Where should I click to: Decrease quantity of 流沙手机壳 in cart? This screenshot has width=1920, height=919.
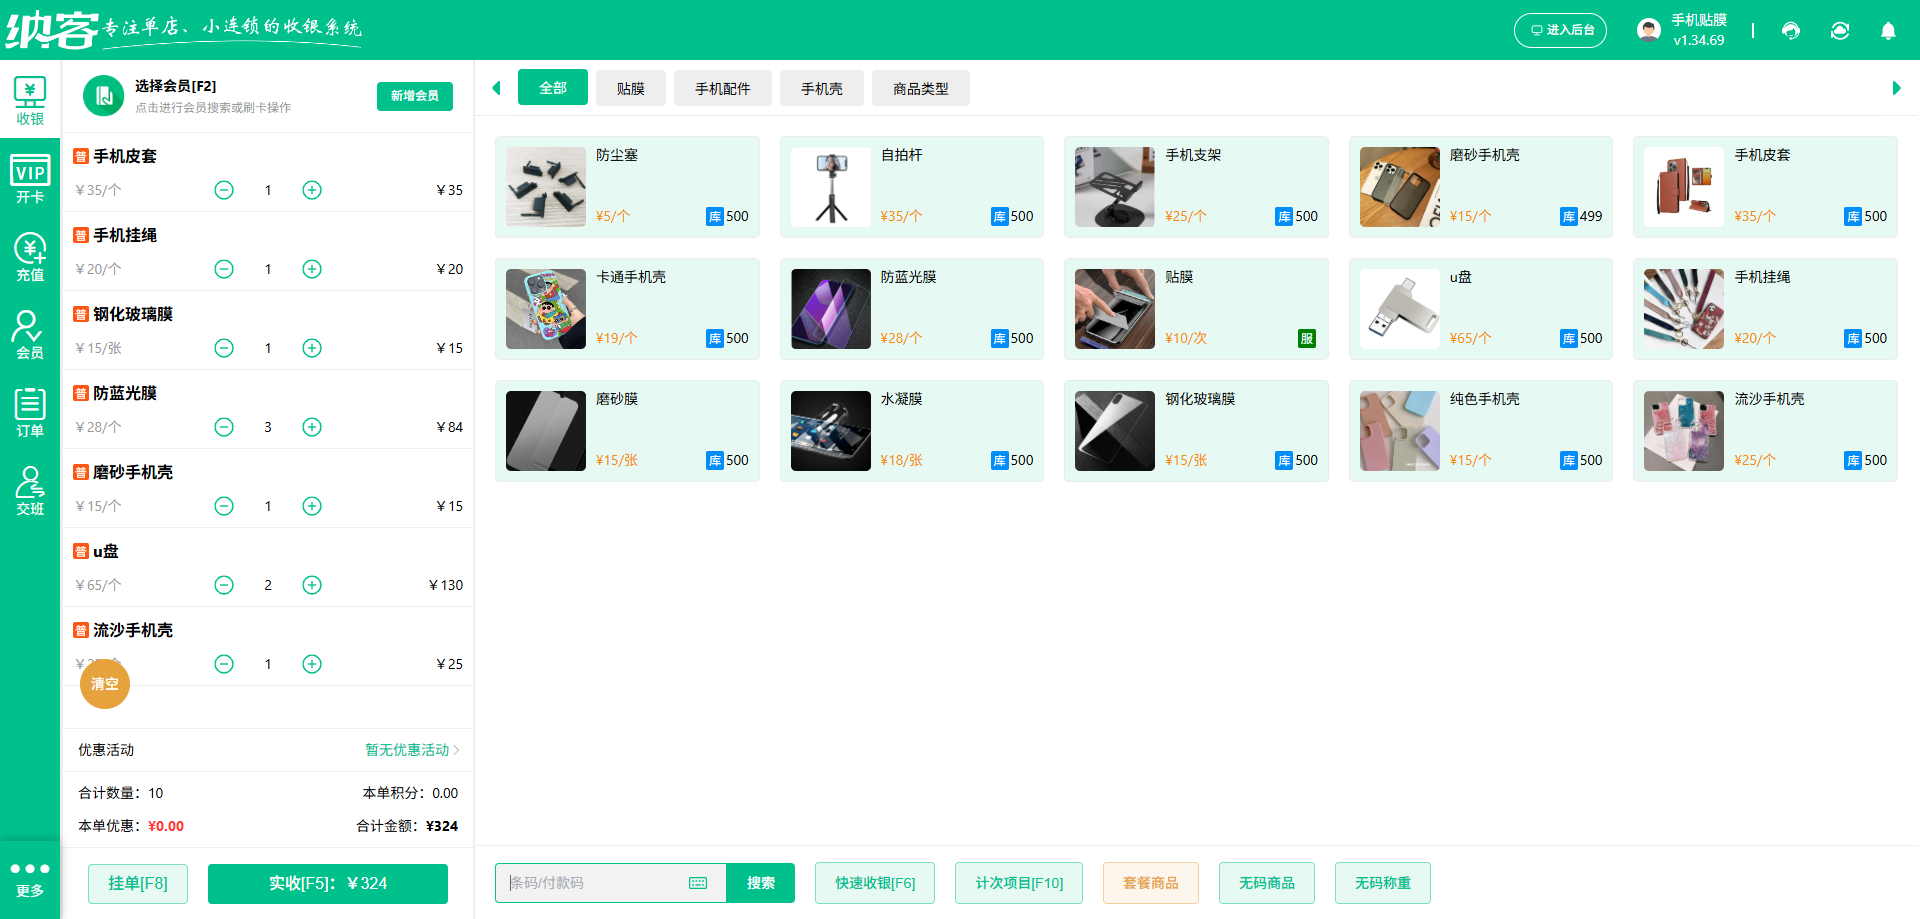224,664
